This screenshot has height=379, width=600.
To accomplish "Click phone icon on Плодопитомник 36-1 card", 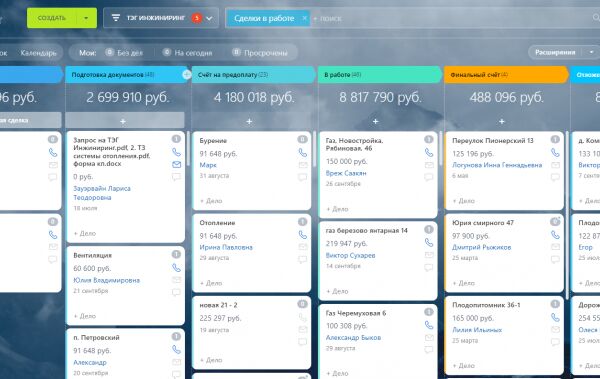I will (x=555, y=317).
